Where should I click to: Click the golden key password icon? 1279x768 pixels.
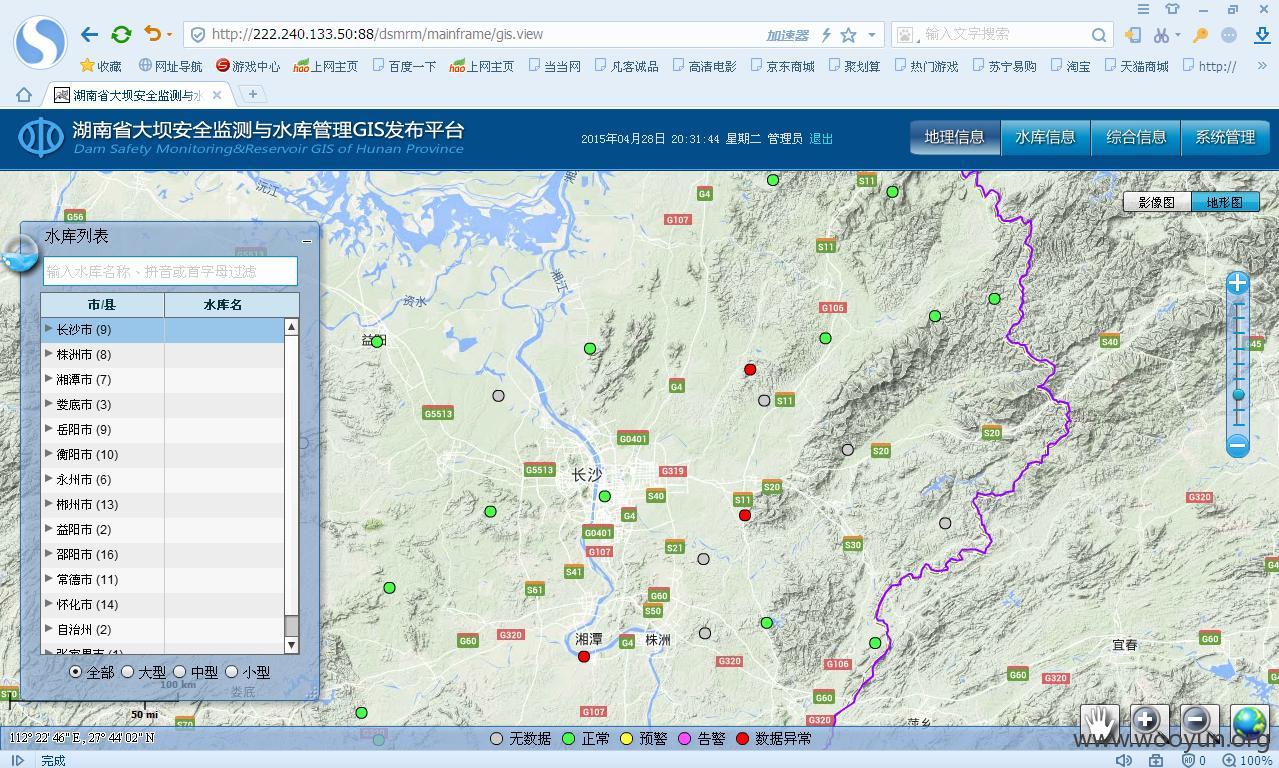click(x=1200, y=35)
